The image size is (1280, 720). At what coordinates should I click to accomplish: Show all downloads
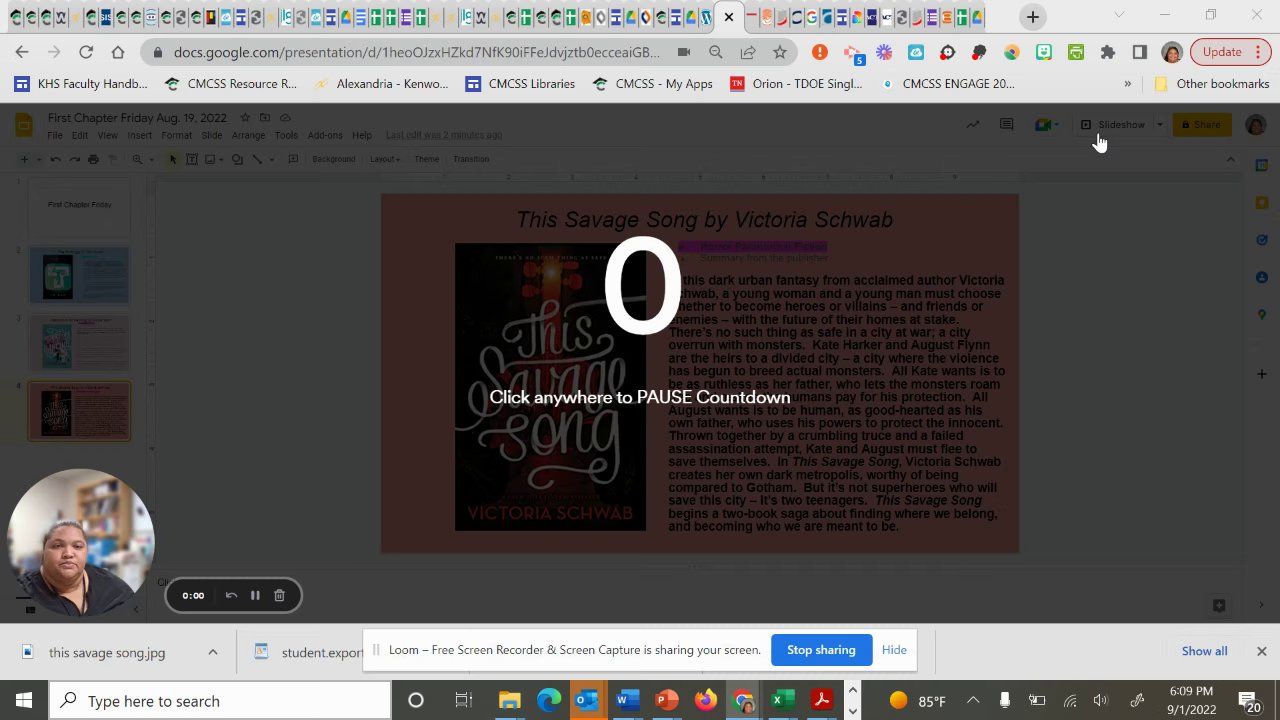[x=1204, y=651]
